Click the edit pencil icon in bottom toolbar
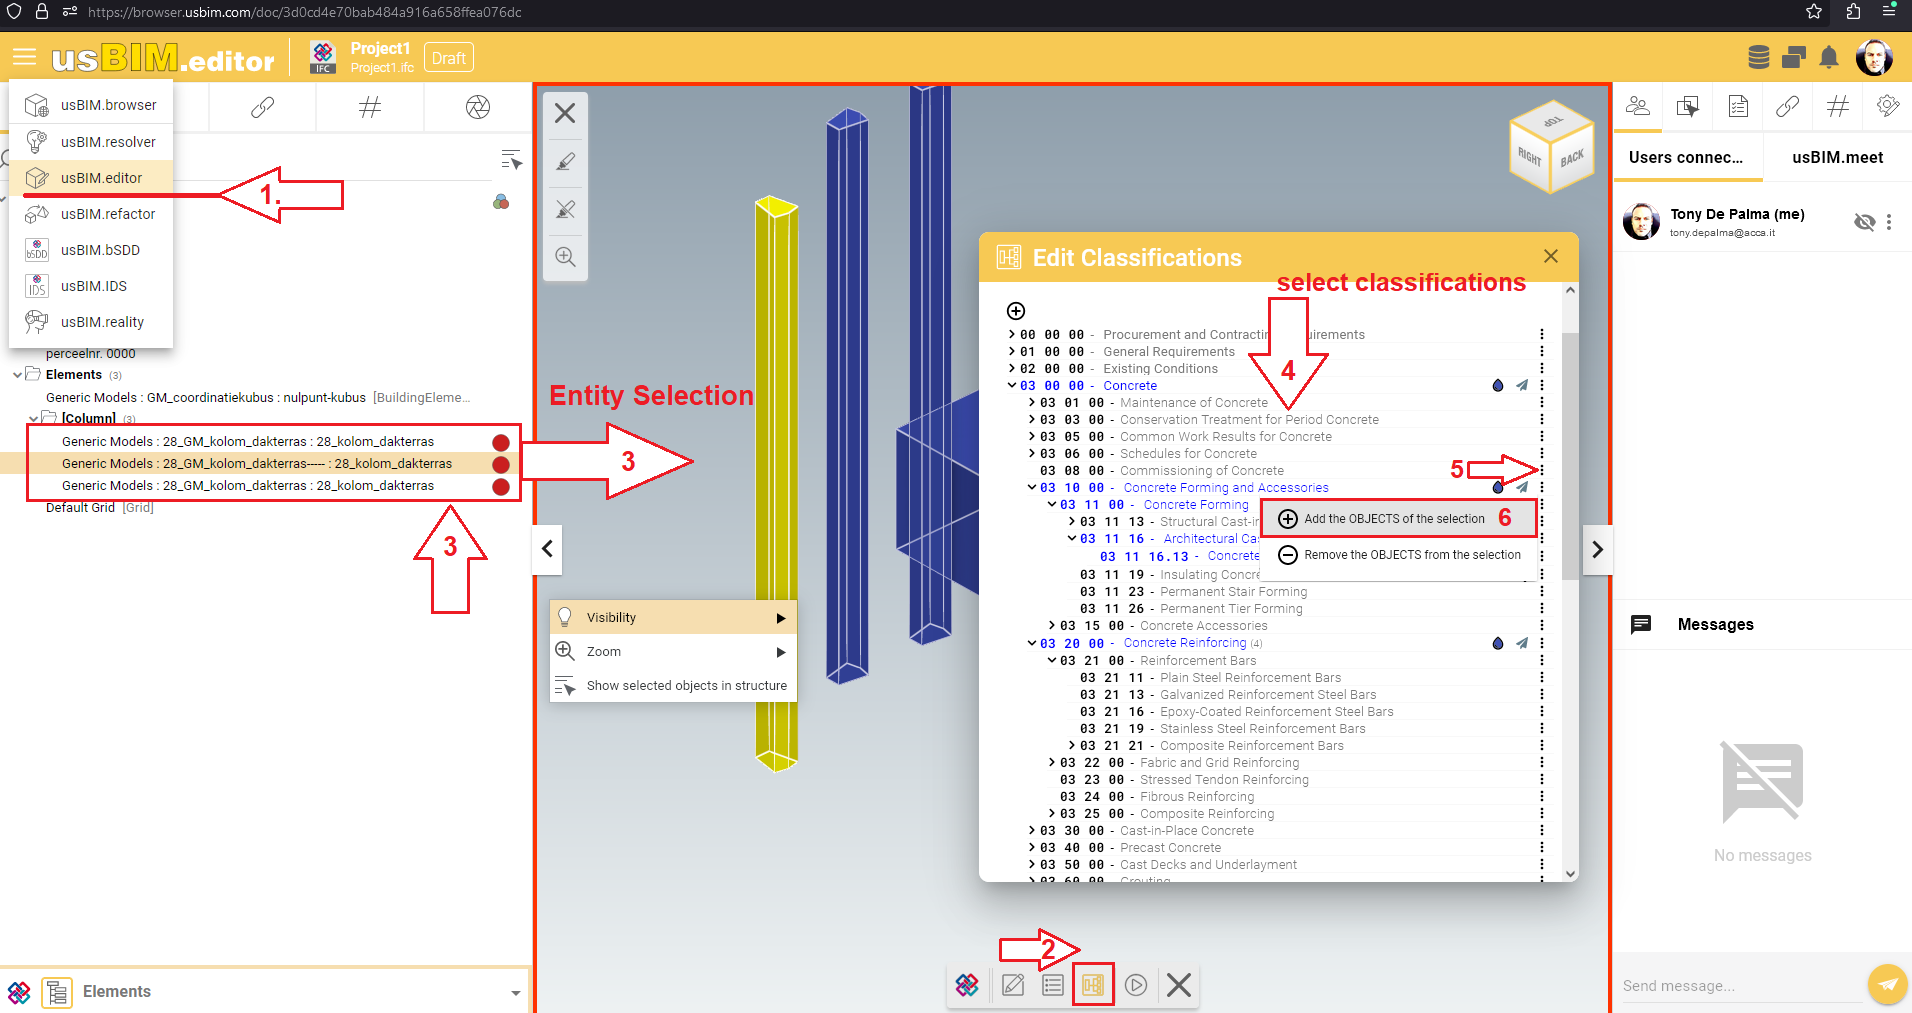The width and height of the screenshot is (1912, 1013). (1013, 985)
